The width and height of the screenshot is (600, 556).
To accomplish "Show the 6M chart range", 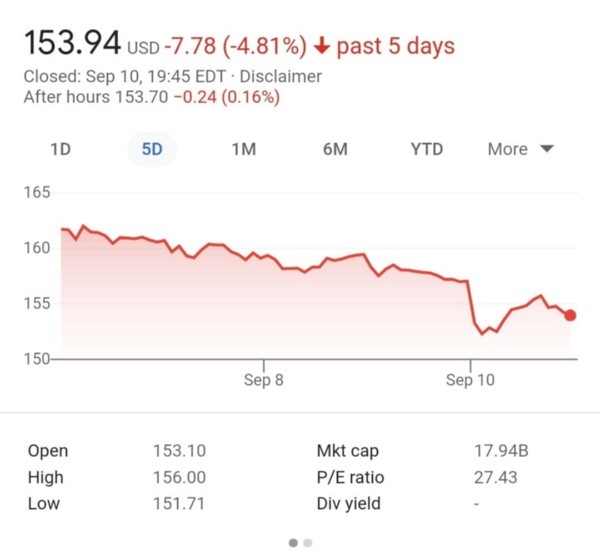I will [335, 149].
